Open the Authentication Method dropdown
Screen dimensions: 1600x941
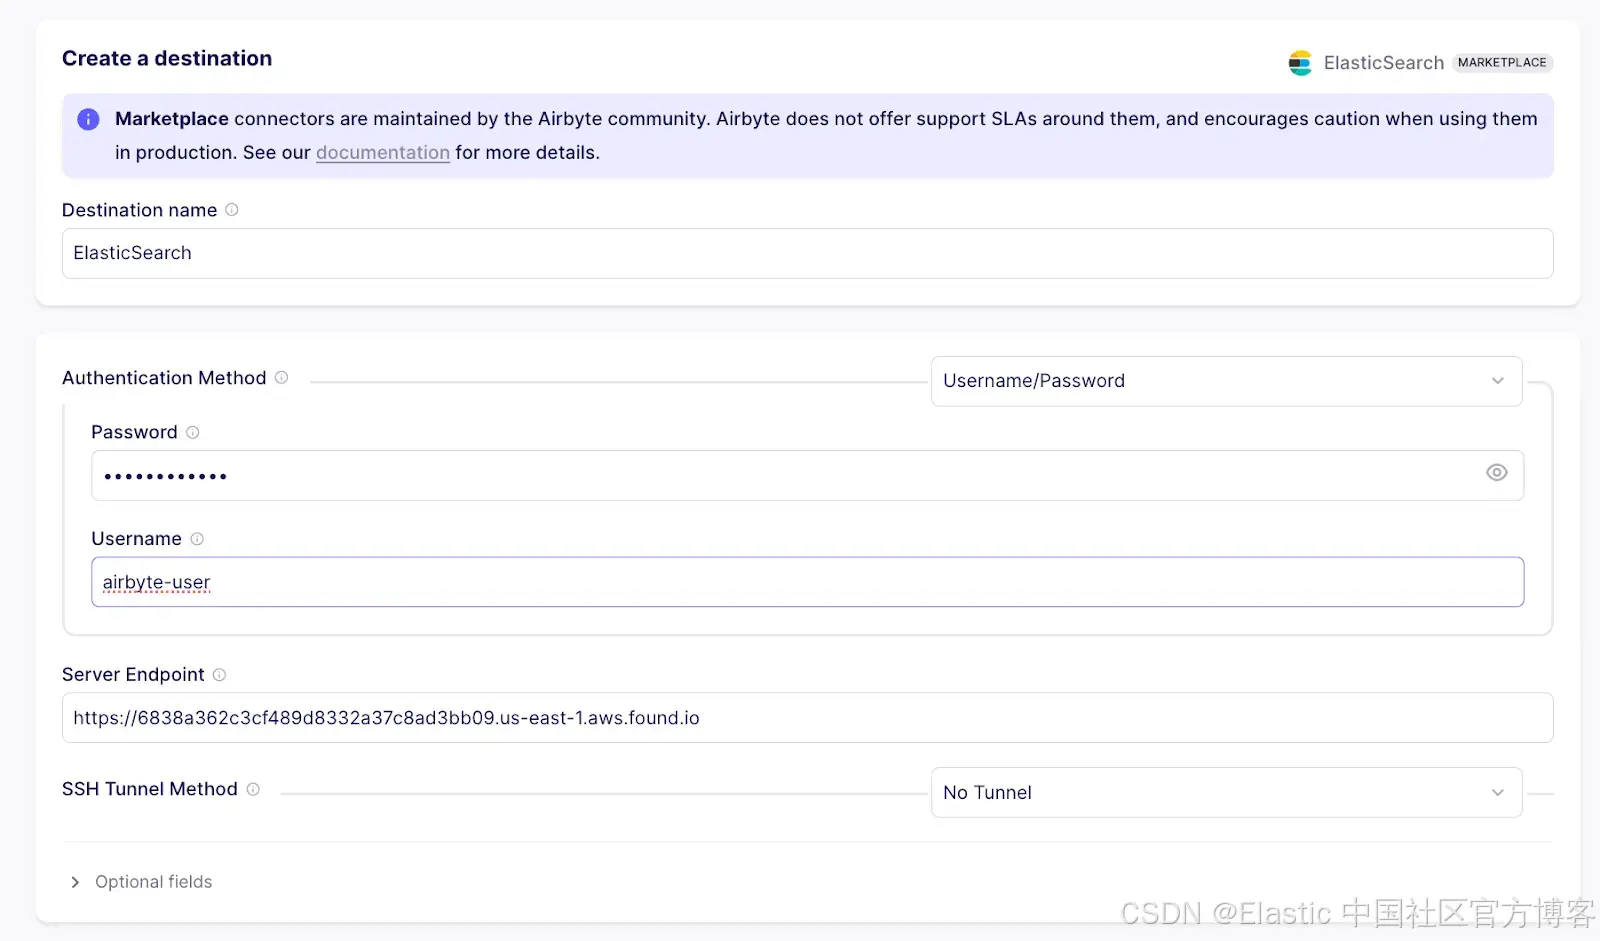[x=1225, y=381]
